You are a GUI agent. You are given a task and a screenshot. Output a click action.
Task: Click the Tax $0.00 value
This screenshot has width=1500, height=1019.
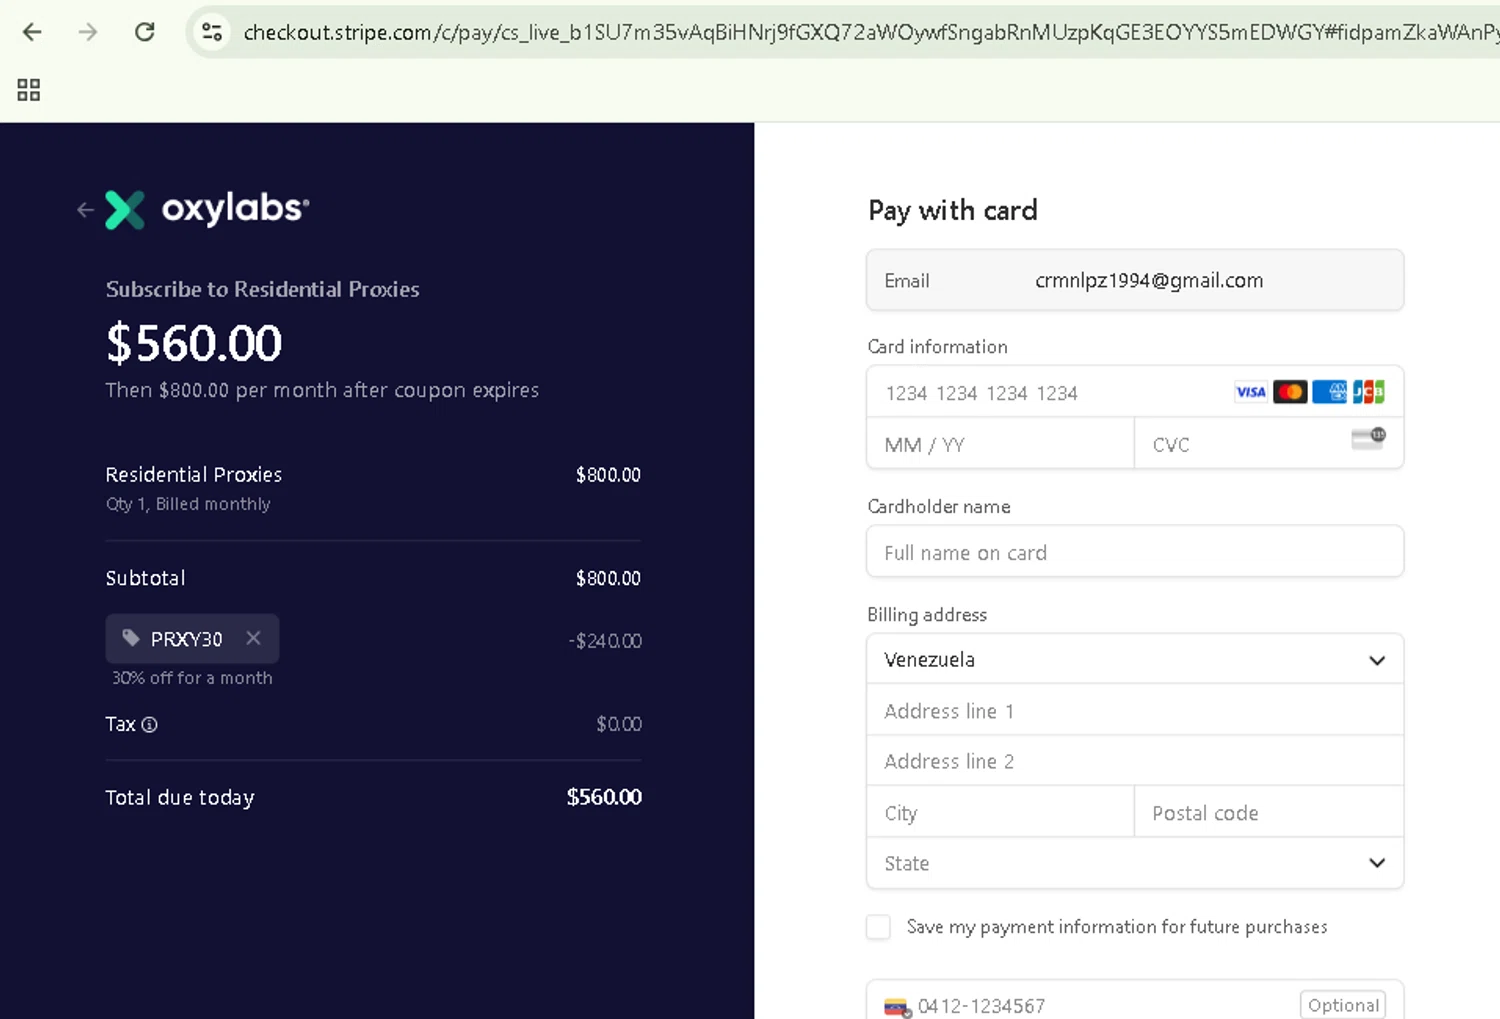coord(619,724)
